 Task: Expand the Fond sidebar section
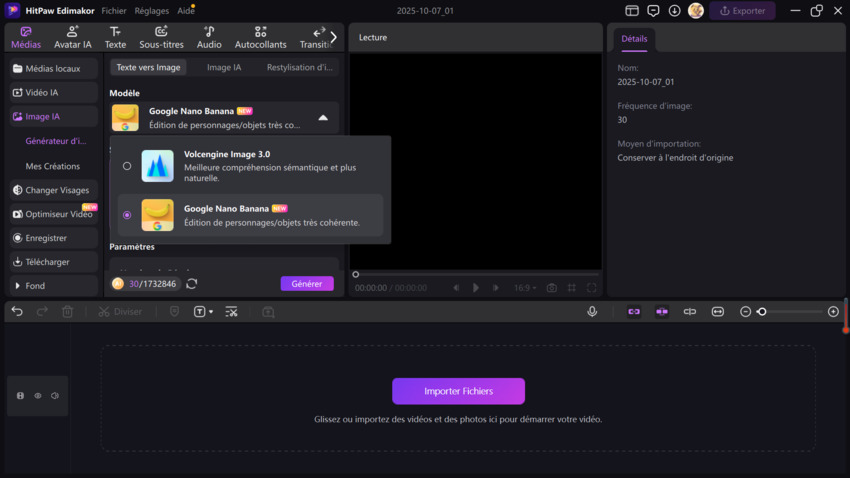(x=18, y=286)
